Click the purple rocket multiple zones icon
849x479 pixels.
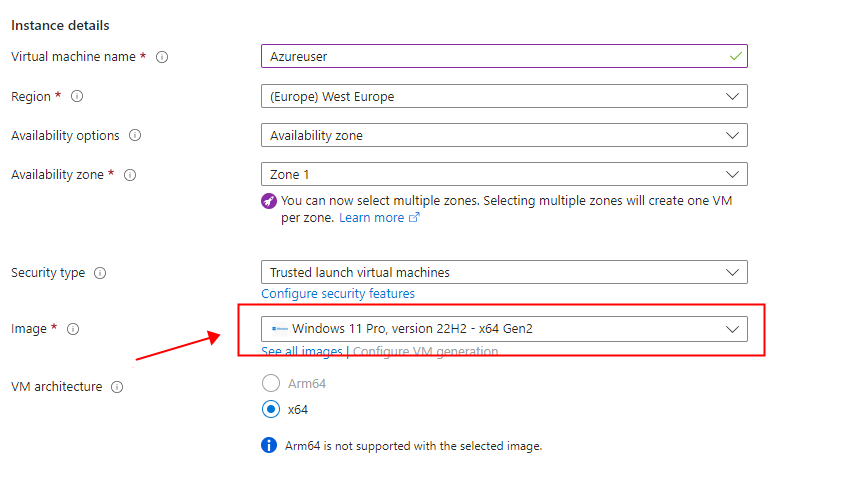(x=269, y=201)
